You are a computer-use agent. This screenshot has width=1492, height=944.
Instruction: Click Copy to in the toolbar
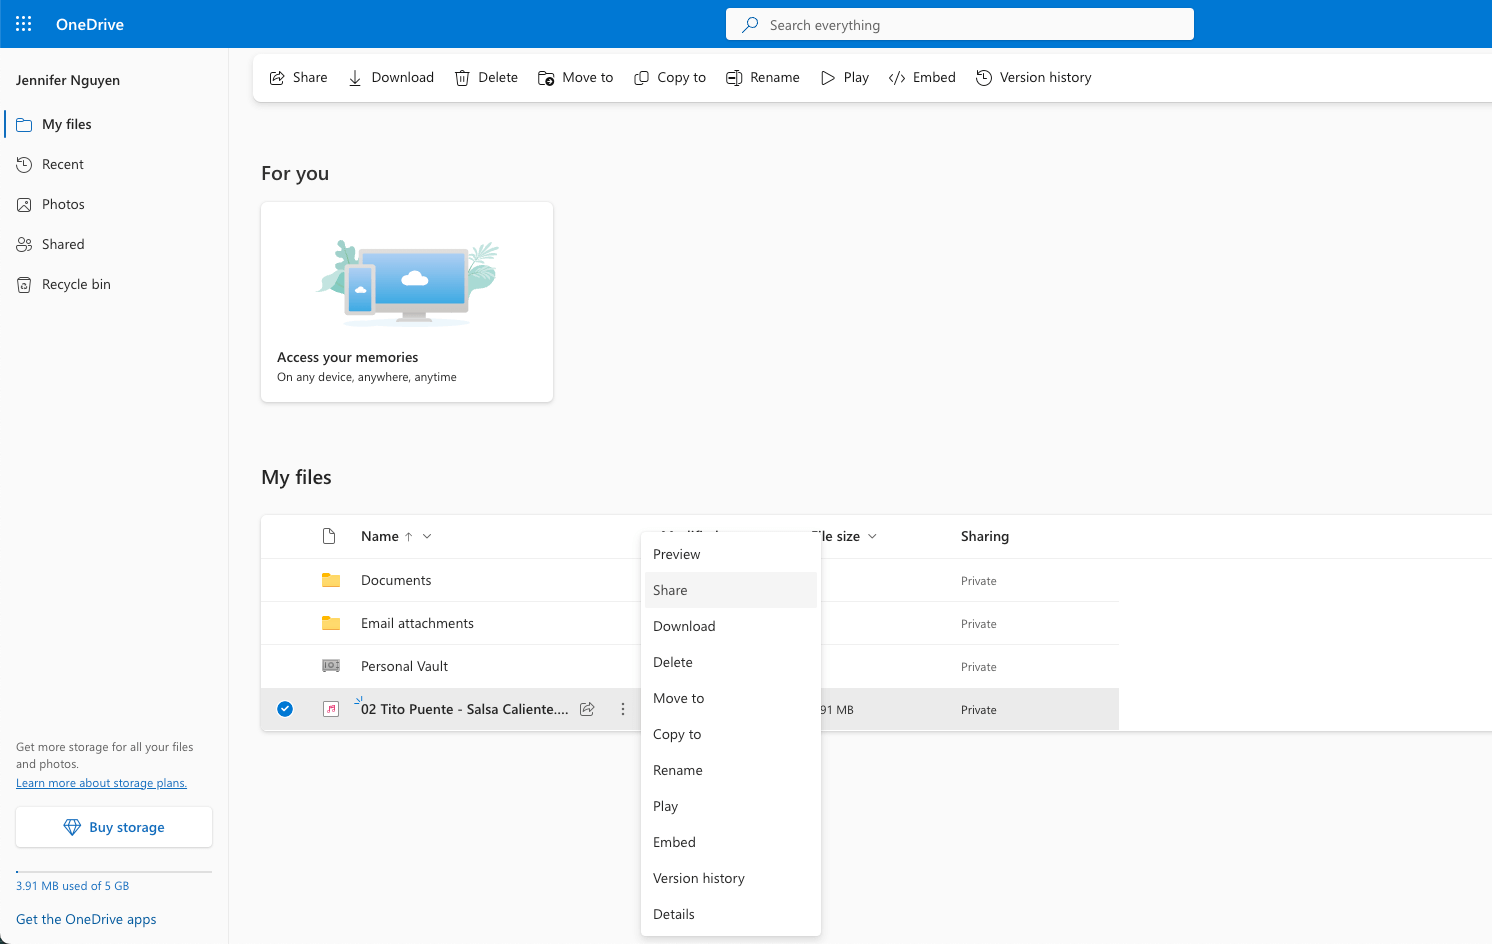[x=670, y=78]
